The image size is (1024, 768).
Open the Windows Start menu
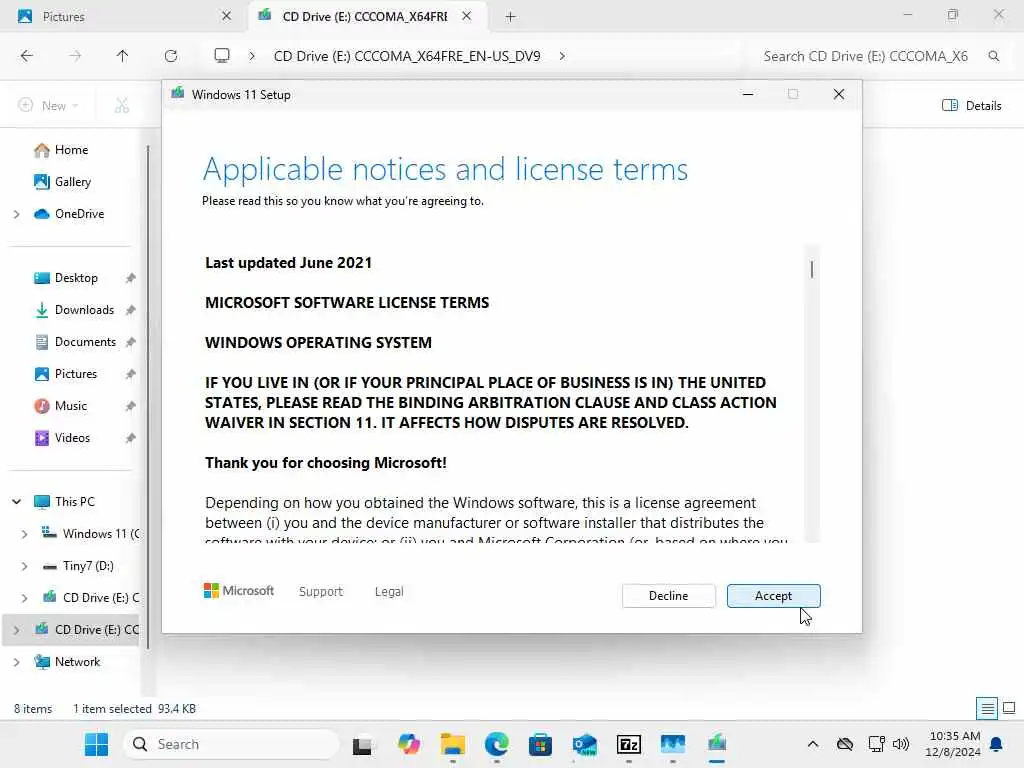pos(97,744)
